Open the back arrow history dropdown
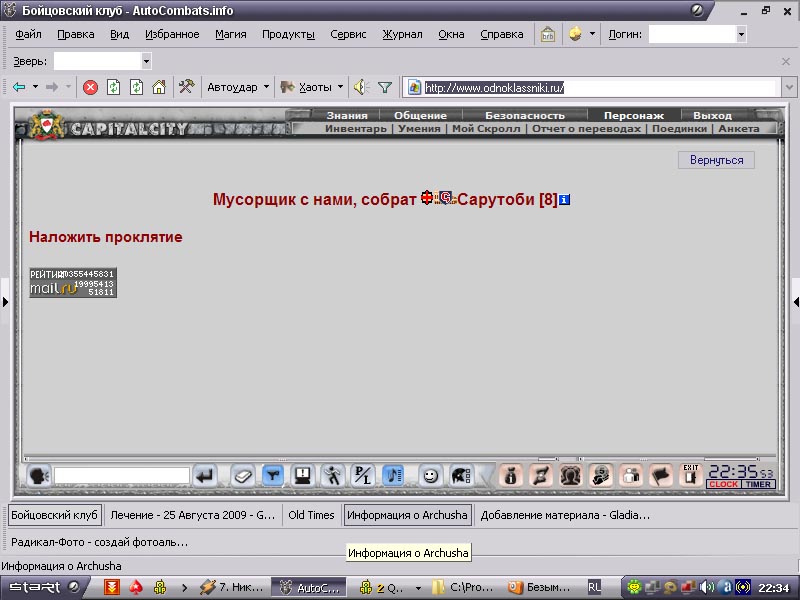This screenshot has width=800, height=600. point(35,87)
